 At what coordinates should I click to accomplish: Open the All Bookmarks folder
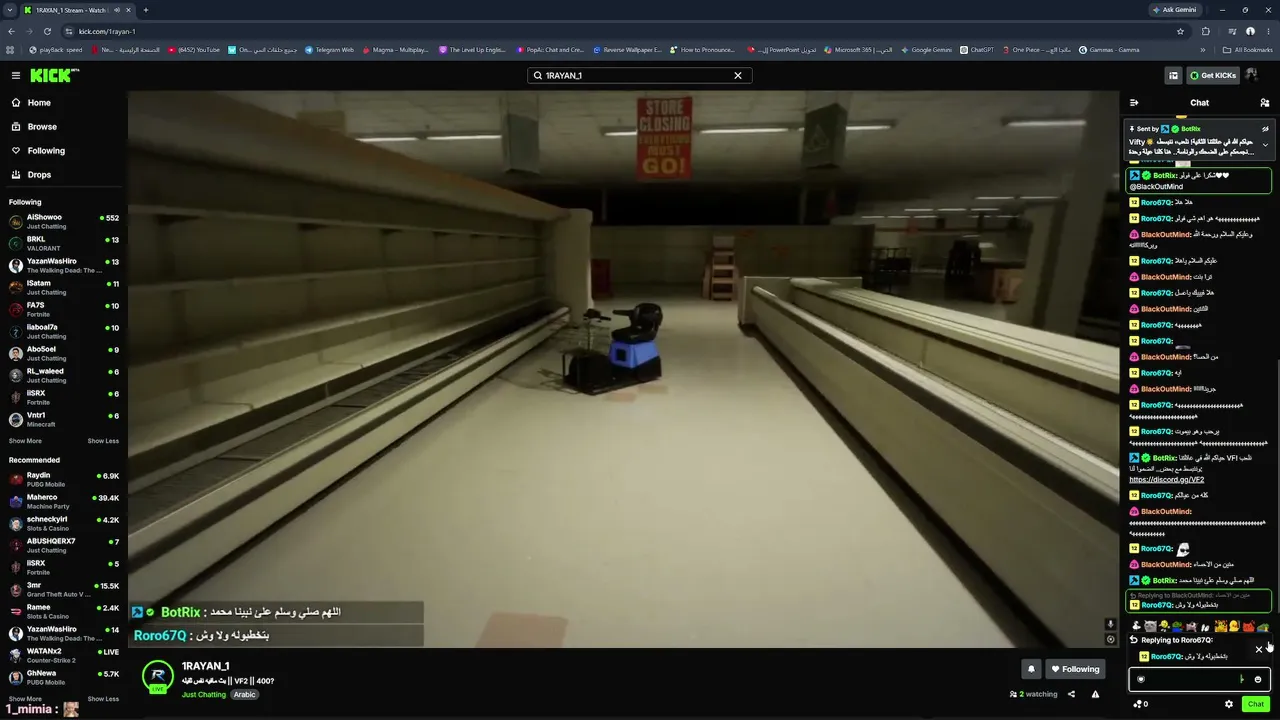point(1247,50)
